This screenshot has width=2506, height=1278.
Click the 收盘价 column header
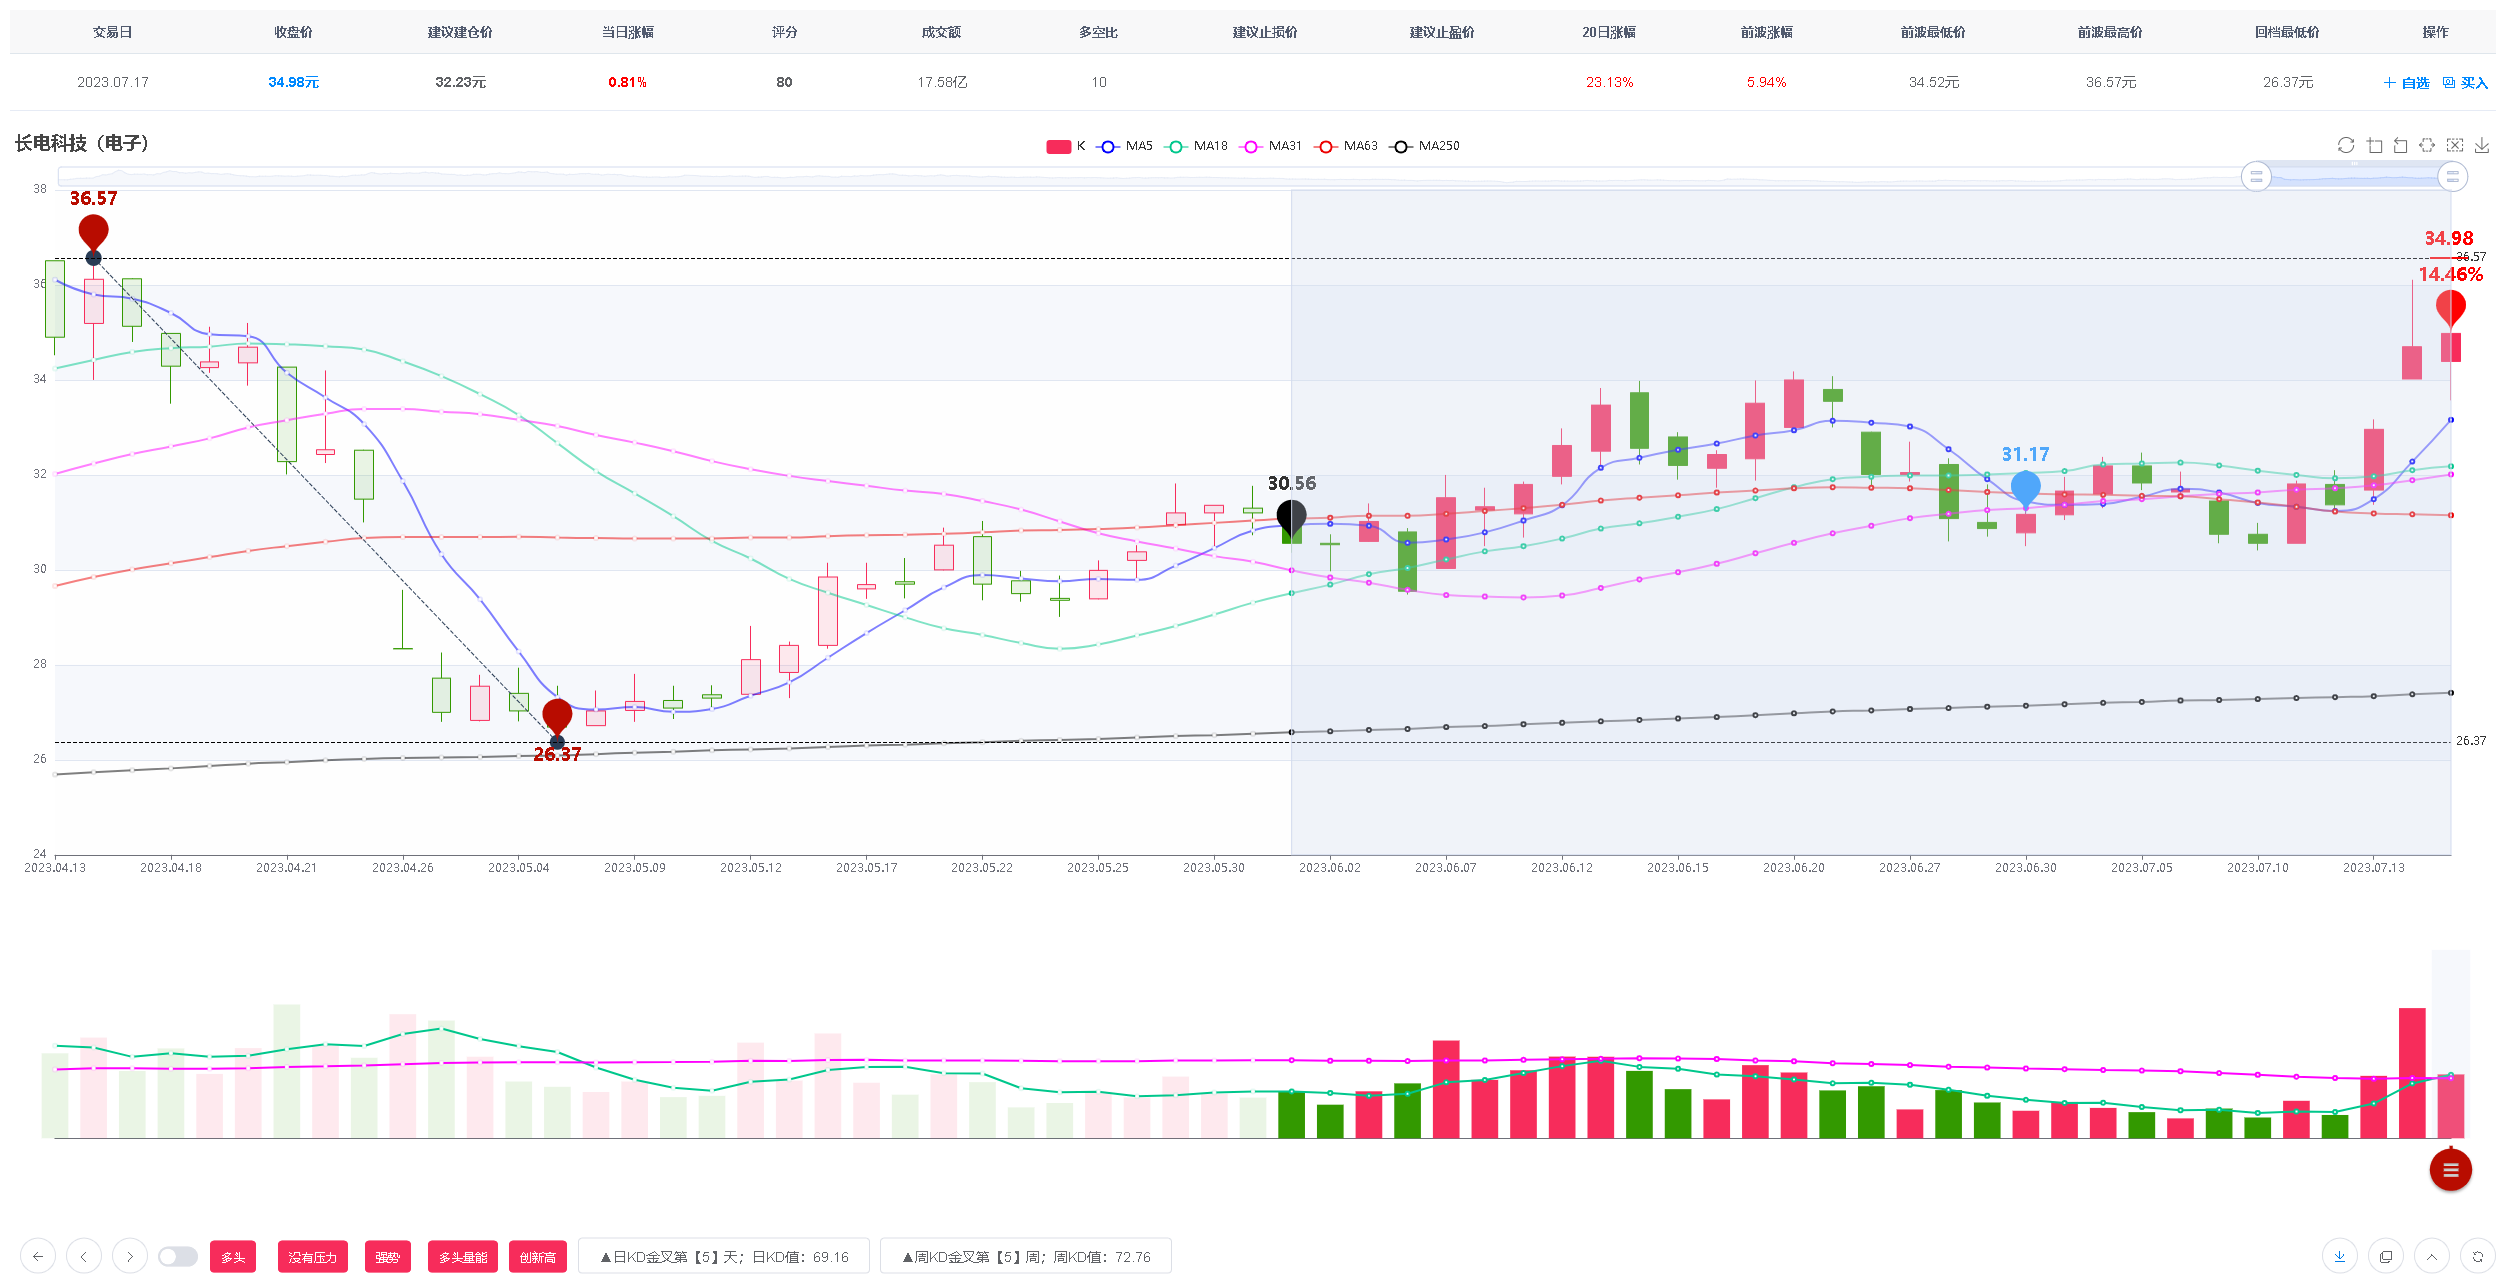click(x=293, y=32)
